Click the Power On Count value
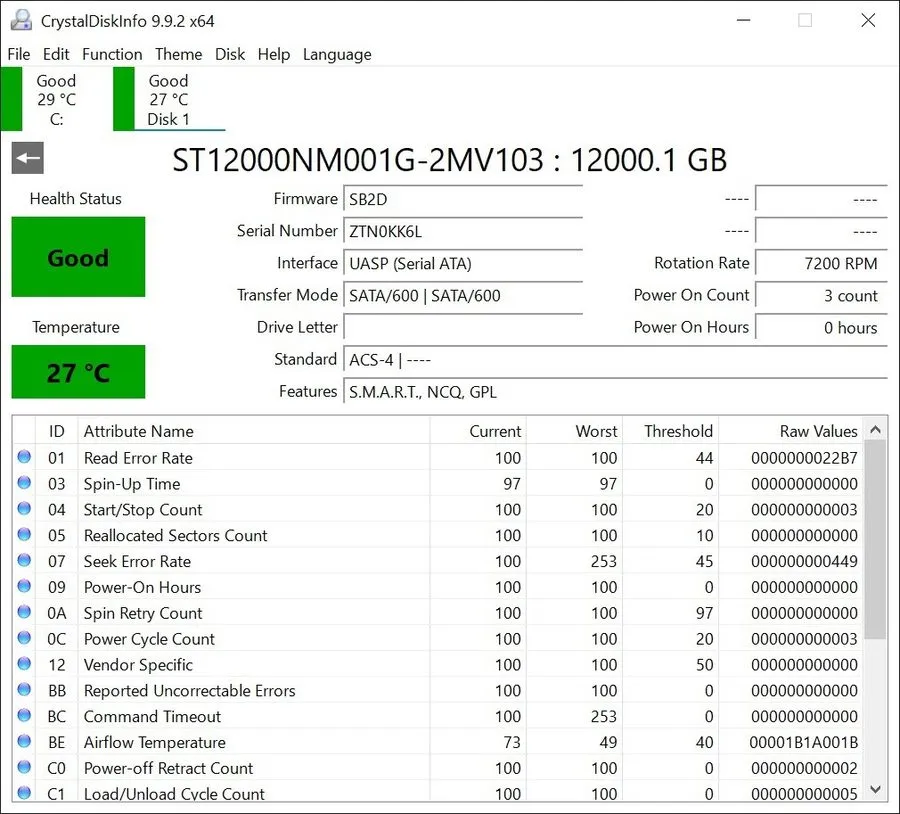Image resolution: width=900 pixels, height=814 pixels. [821, 296]
